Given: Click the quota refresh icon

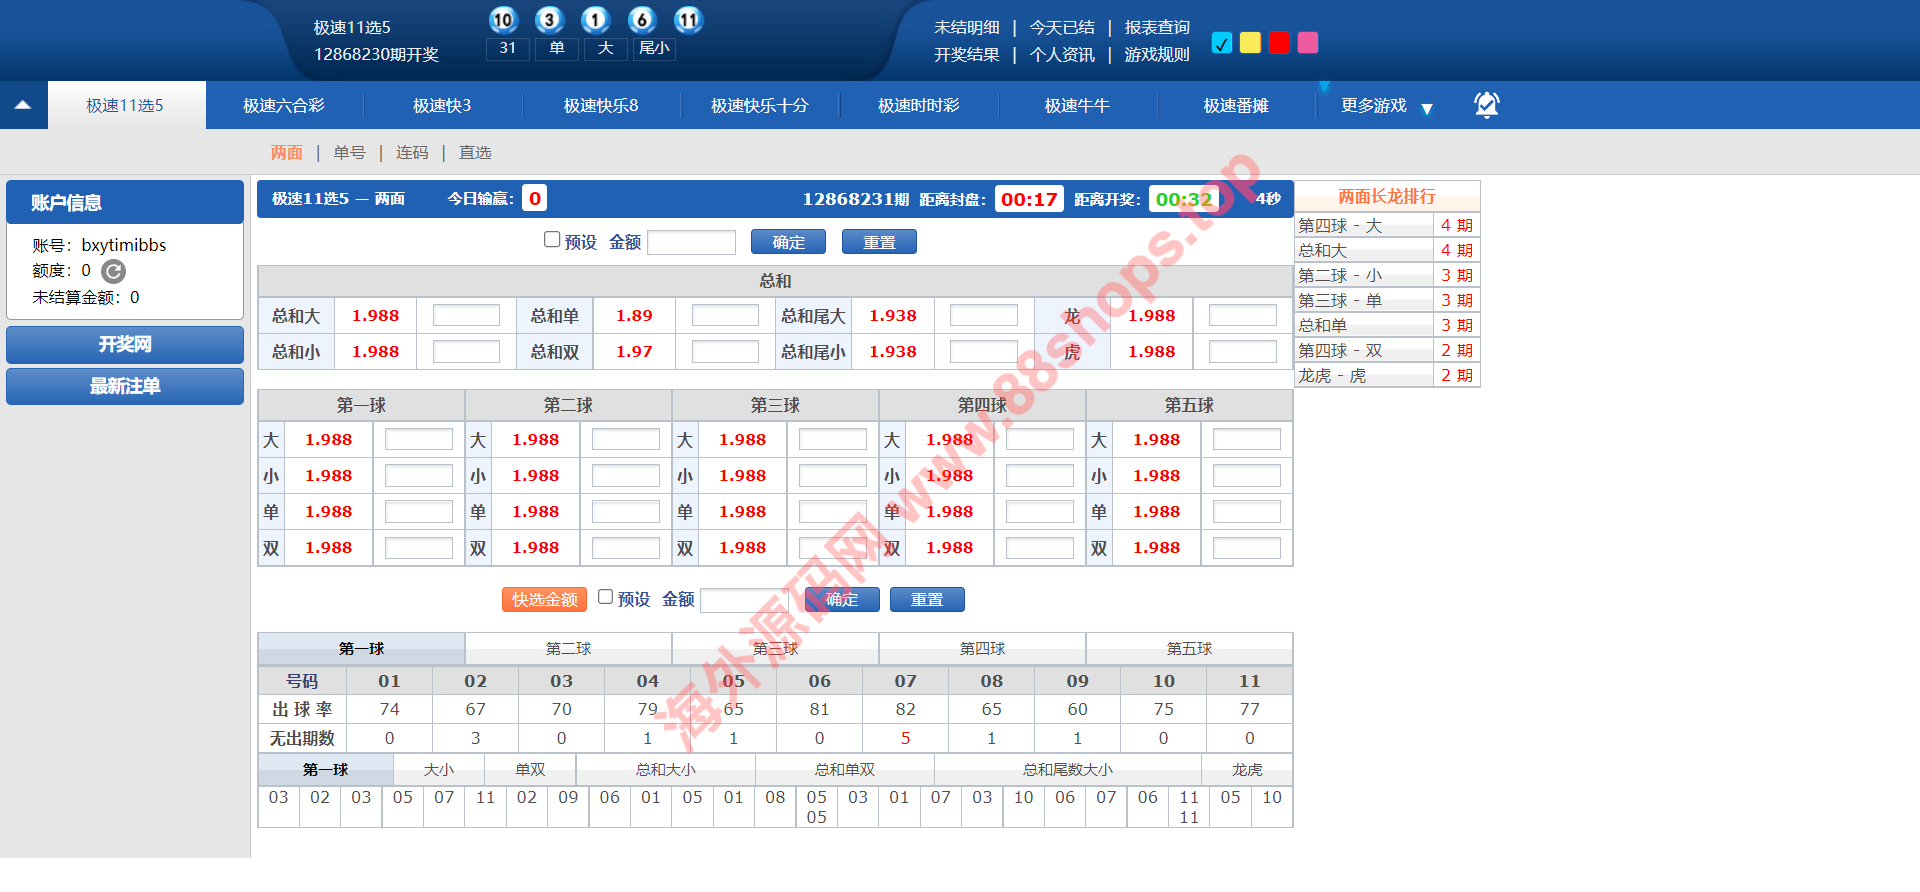Looking at the screenshot, I should [114, 271].
